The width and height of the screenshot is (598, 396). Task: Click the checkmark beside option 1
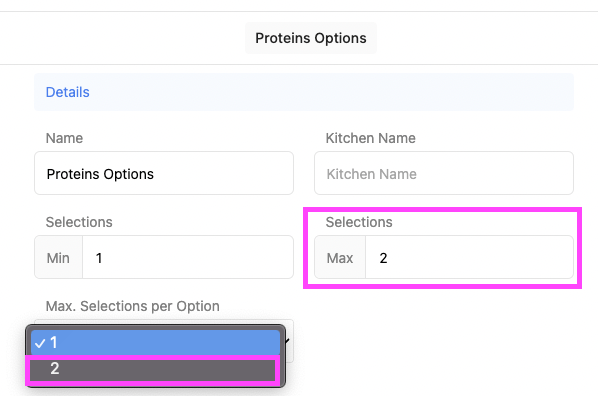coord(40,343)
